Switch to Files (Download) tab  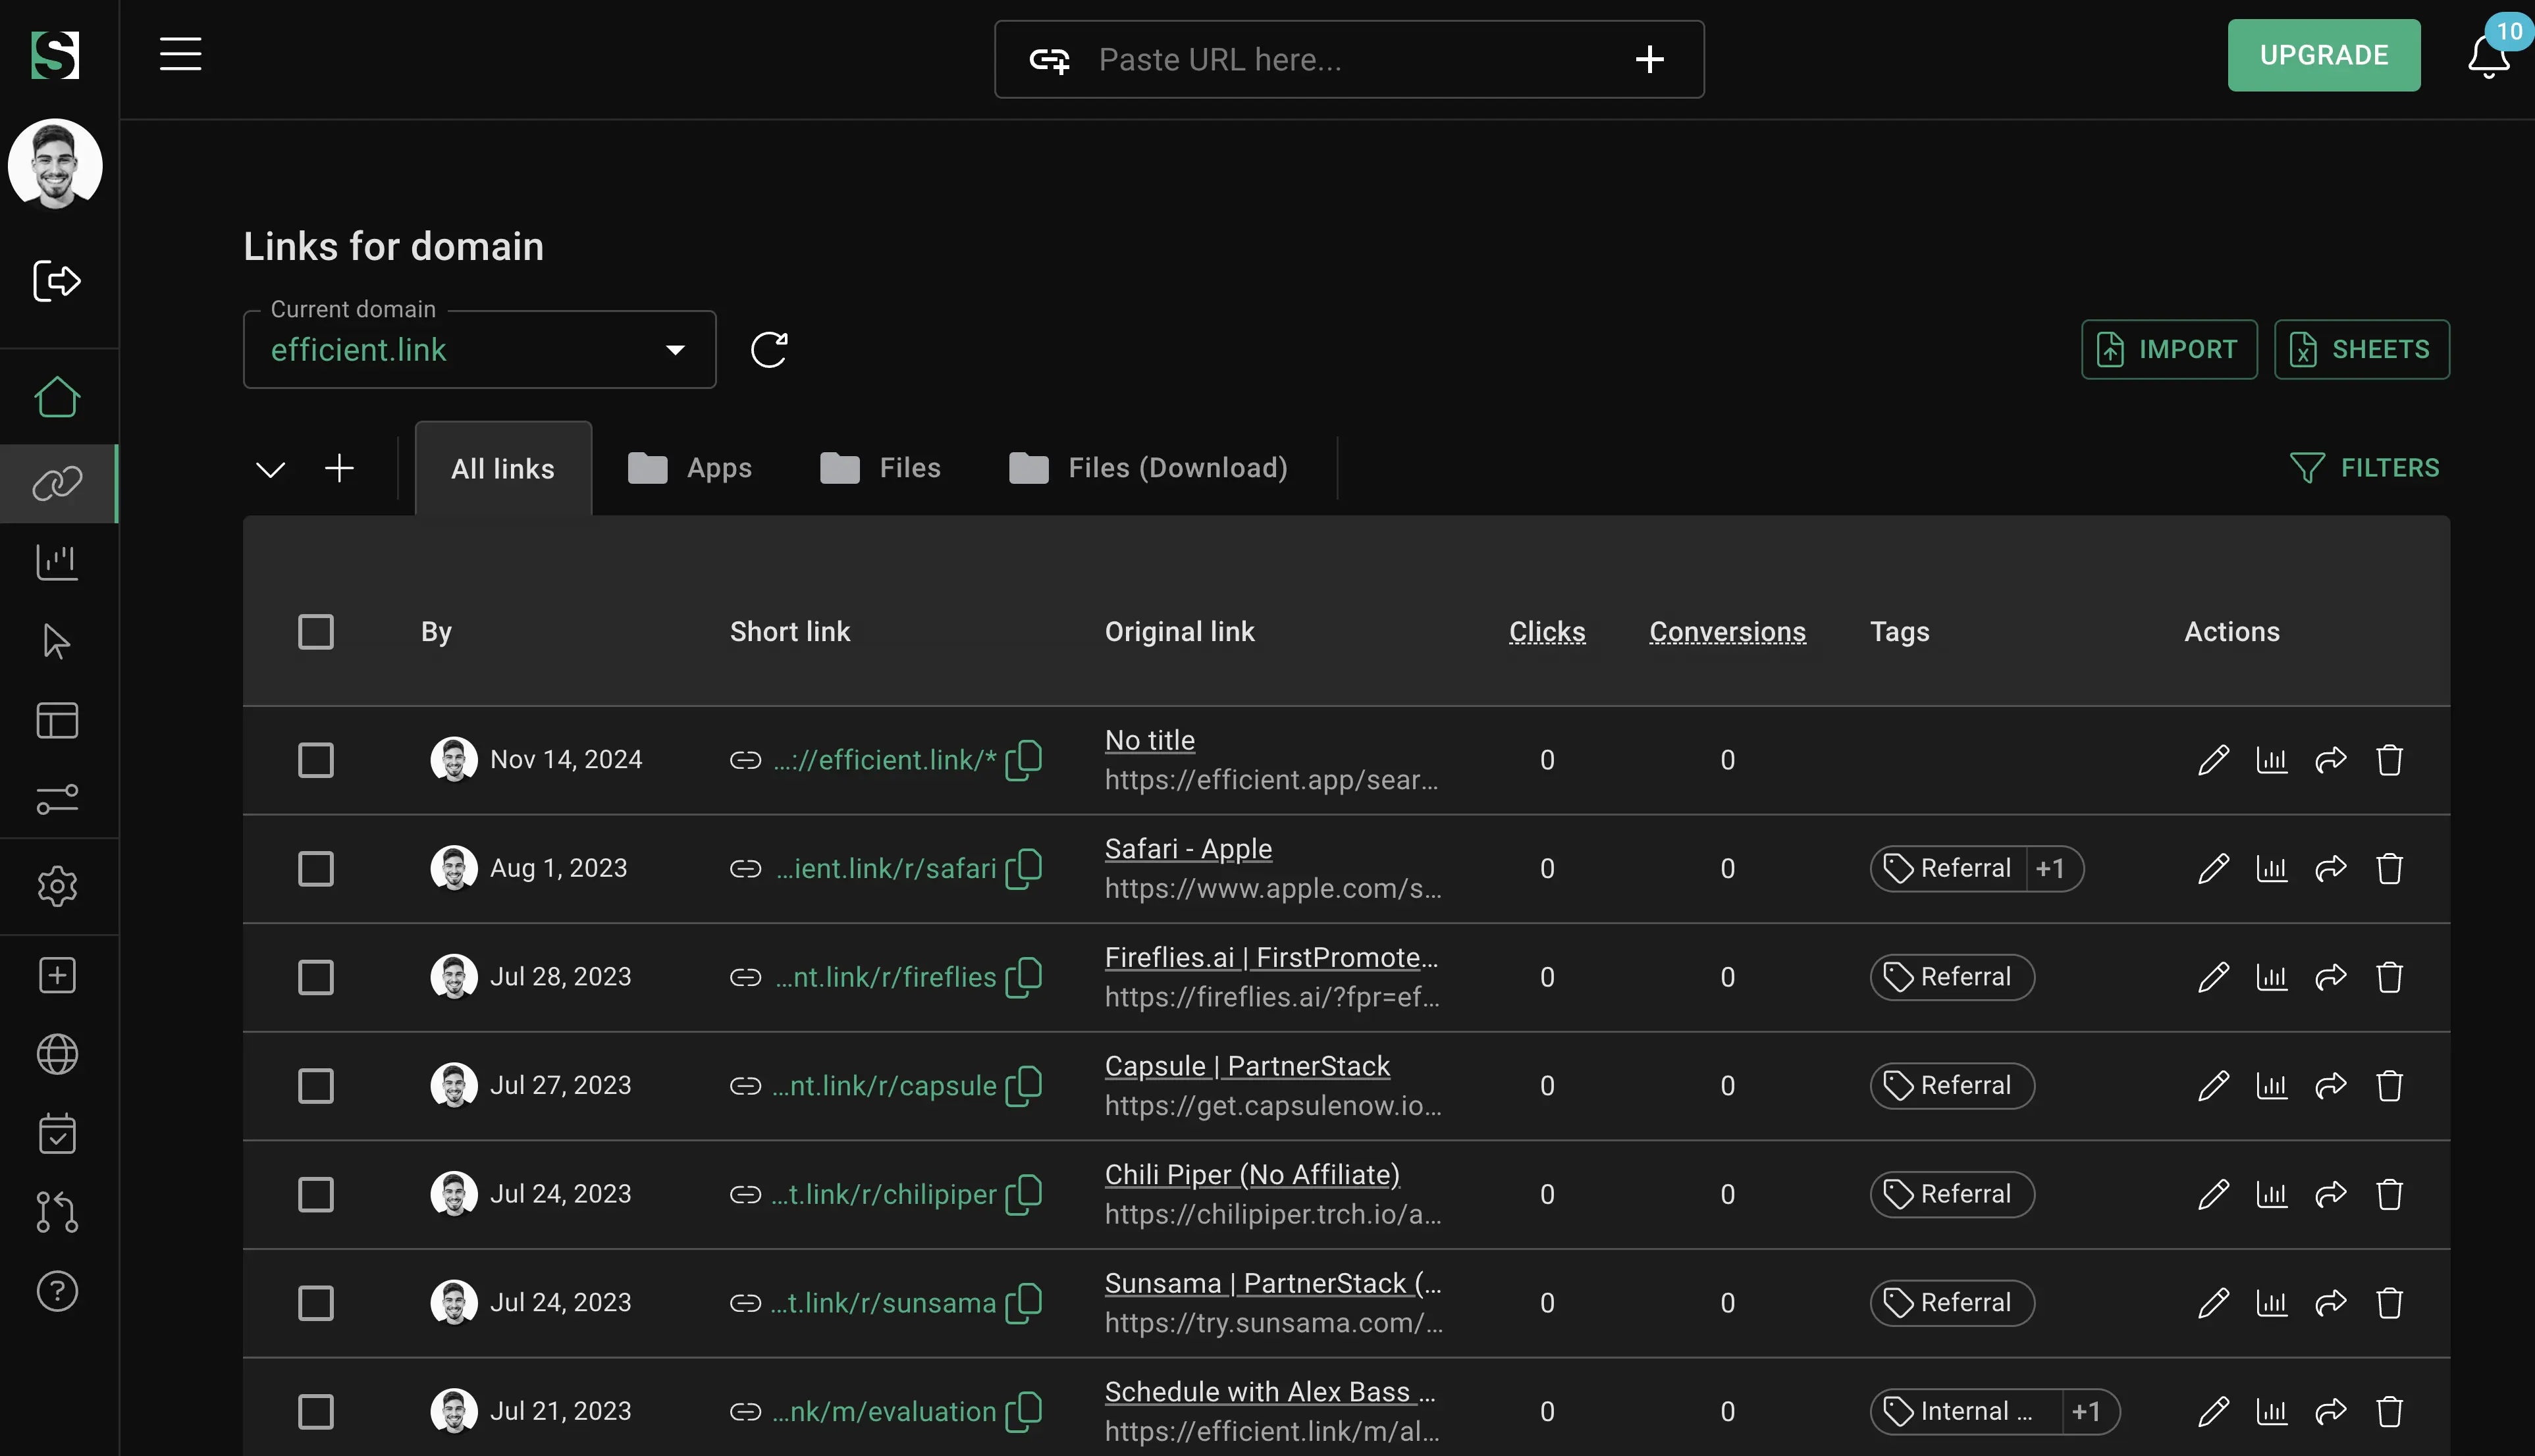1148,468
